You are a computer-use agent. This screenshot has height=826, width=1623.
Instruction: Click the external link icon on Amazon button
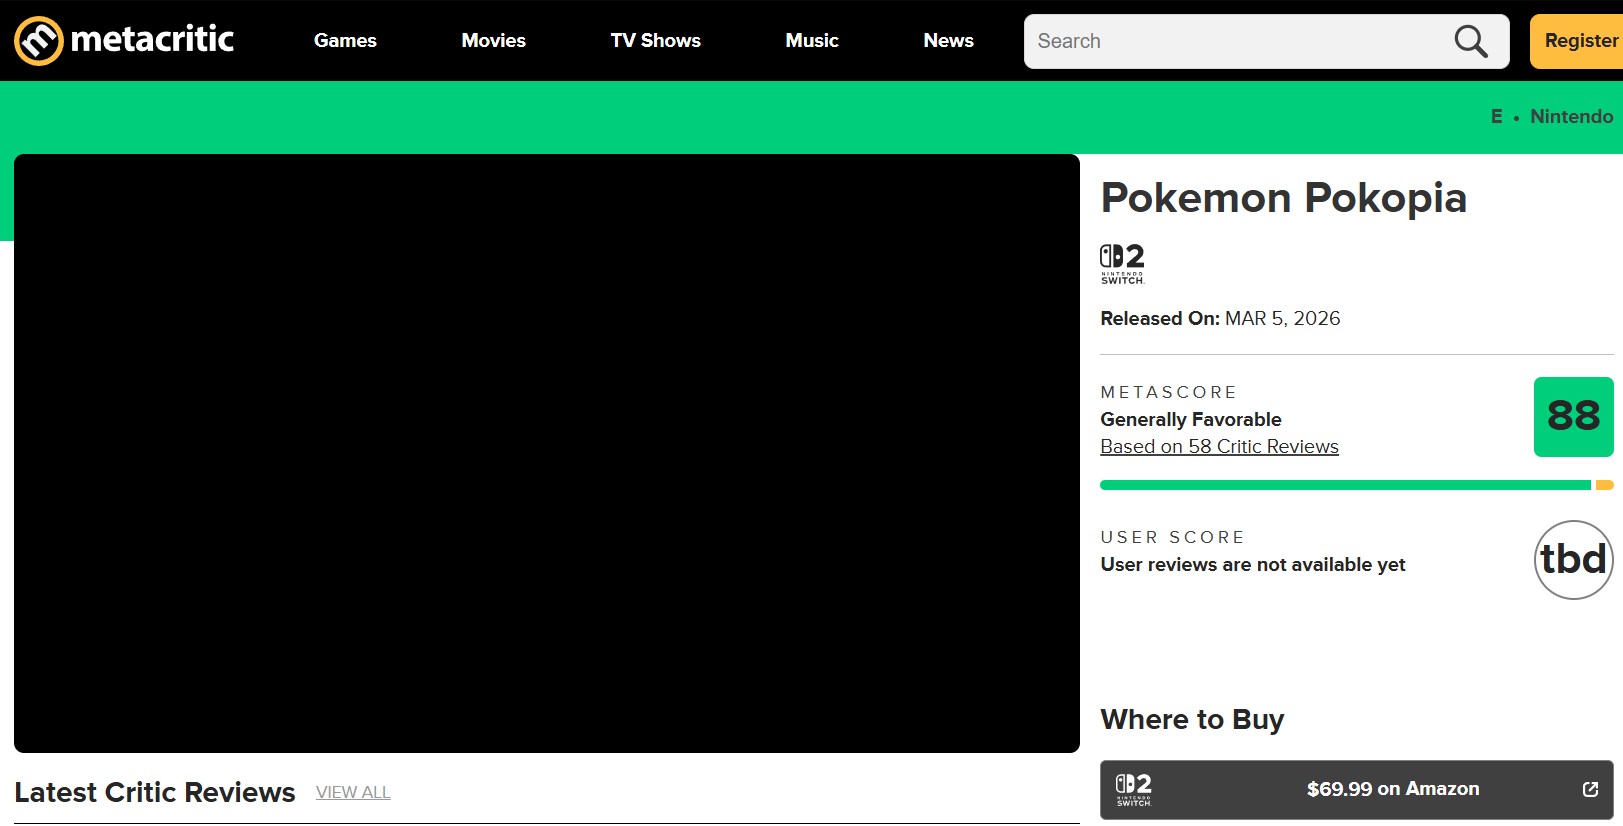click(x=1590, y=789)
